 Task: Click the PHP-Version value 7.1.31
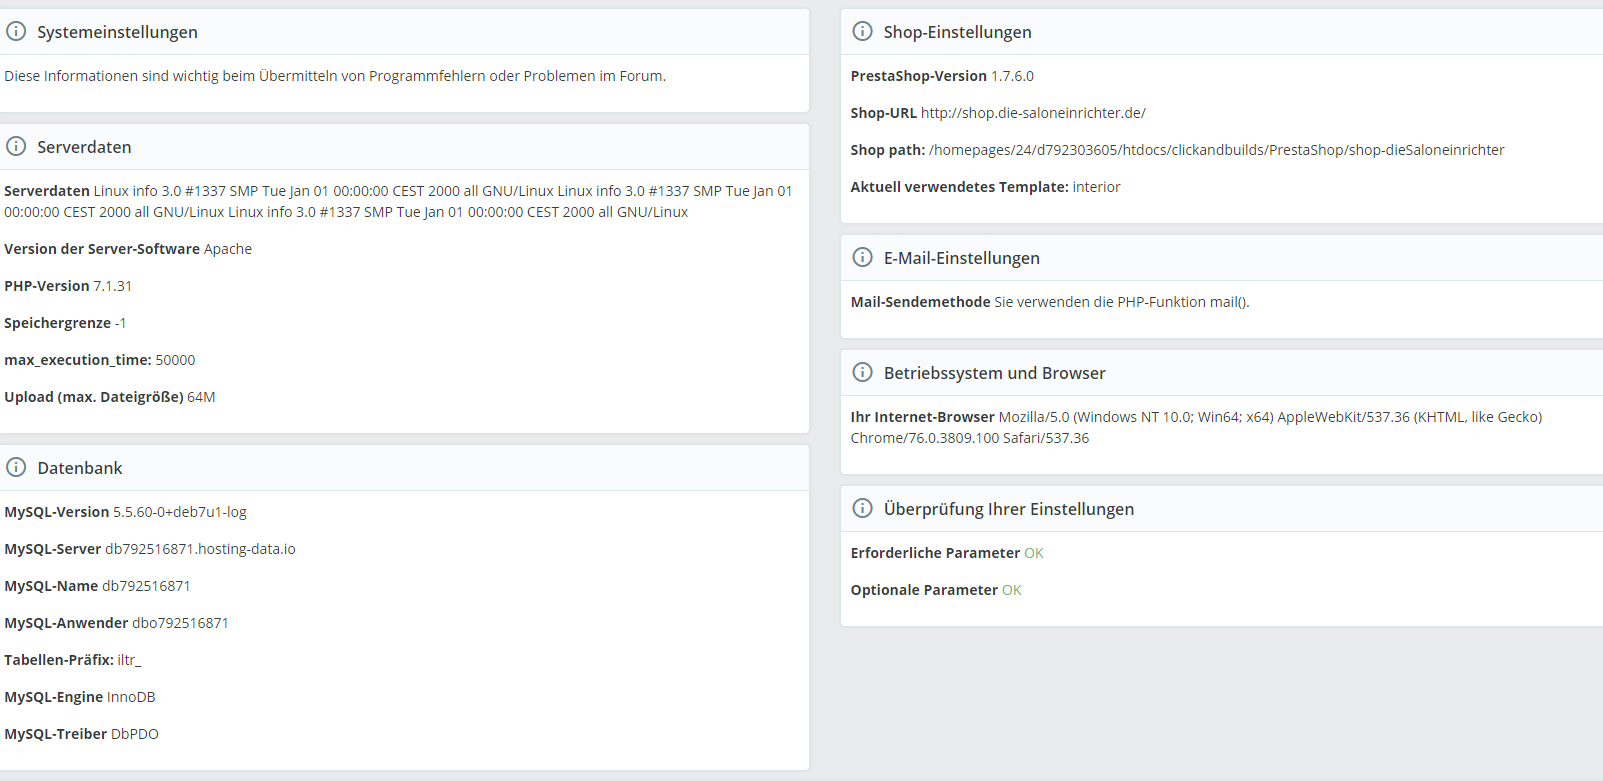[113, 286]
